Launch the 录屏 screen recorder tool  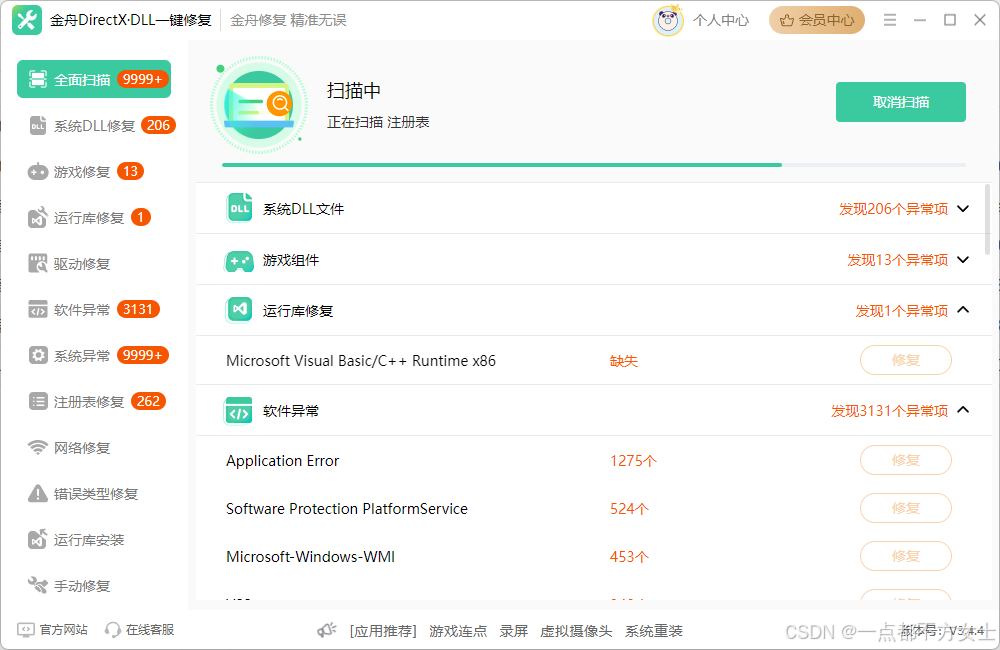tap(513, 631)
